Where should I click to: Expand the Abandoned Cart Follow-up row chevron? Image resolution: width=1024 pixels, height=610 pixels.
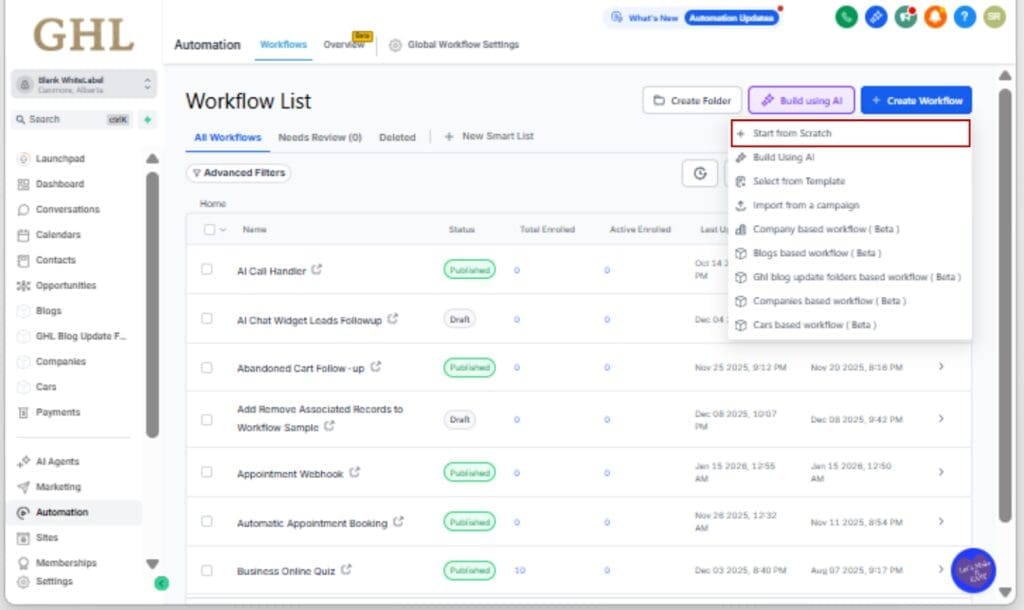click(x=941, y=366)
